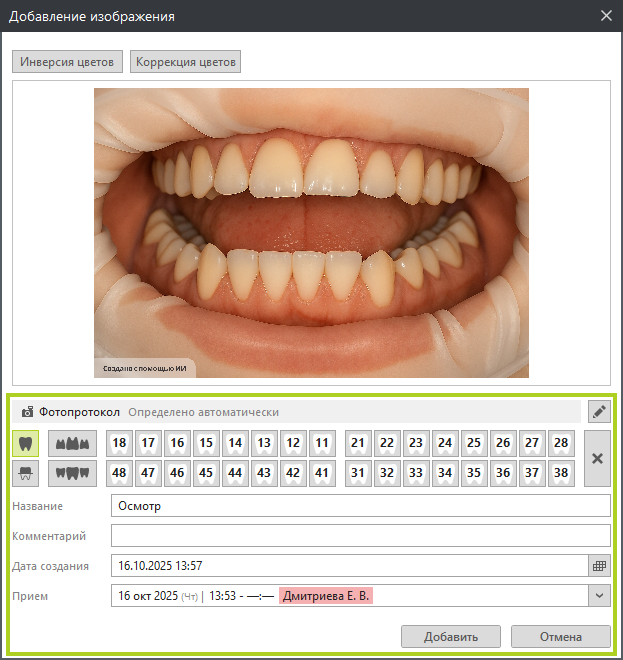
Task: Click the pencil edit icon for Фотопротокол
Action: coord(599,411)
